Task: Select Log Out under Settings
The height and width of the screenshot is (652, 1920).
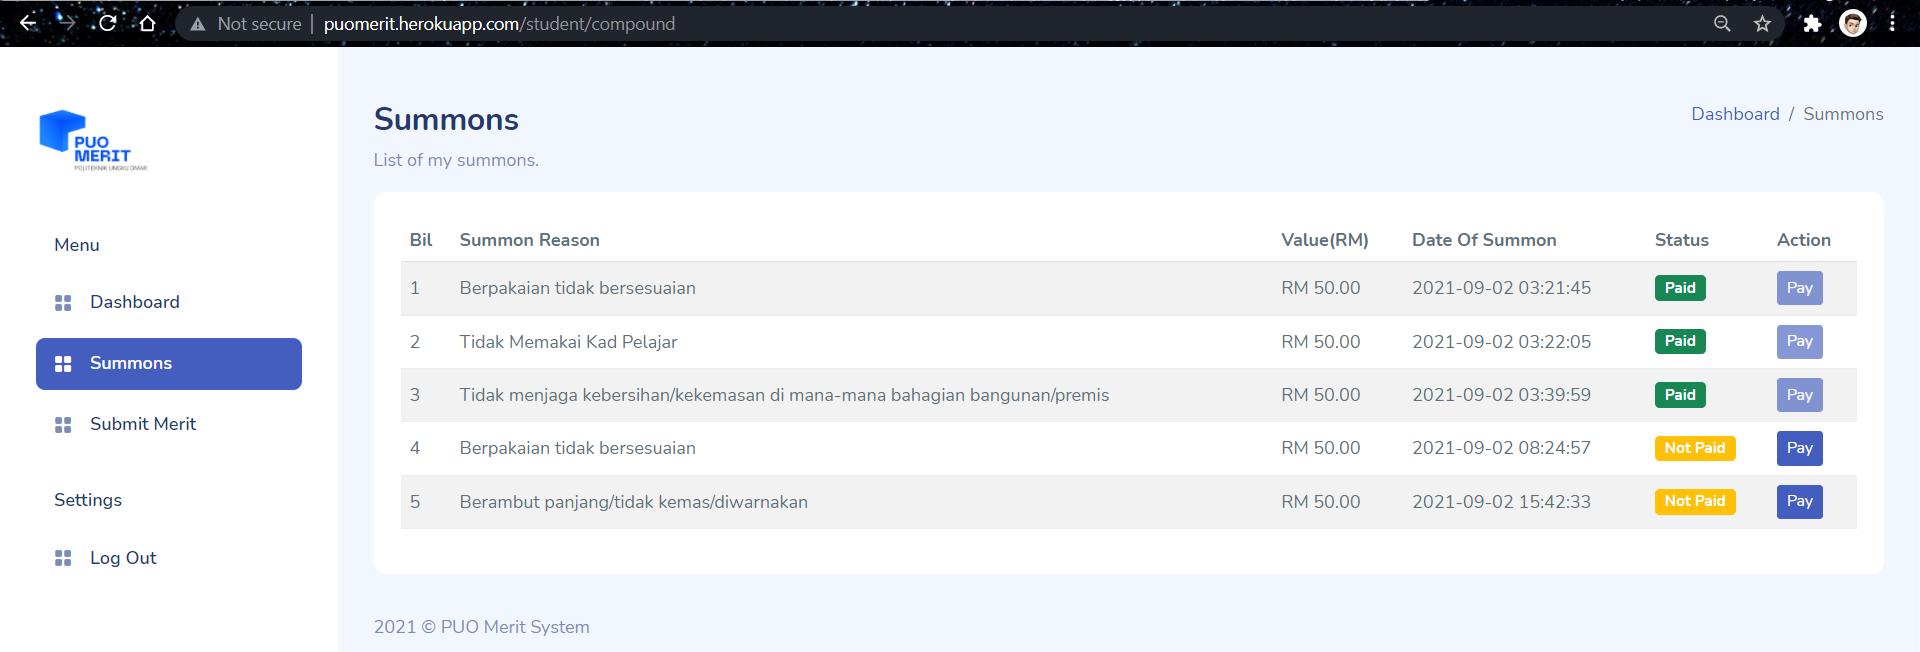Action: (x=123, y=558)
